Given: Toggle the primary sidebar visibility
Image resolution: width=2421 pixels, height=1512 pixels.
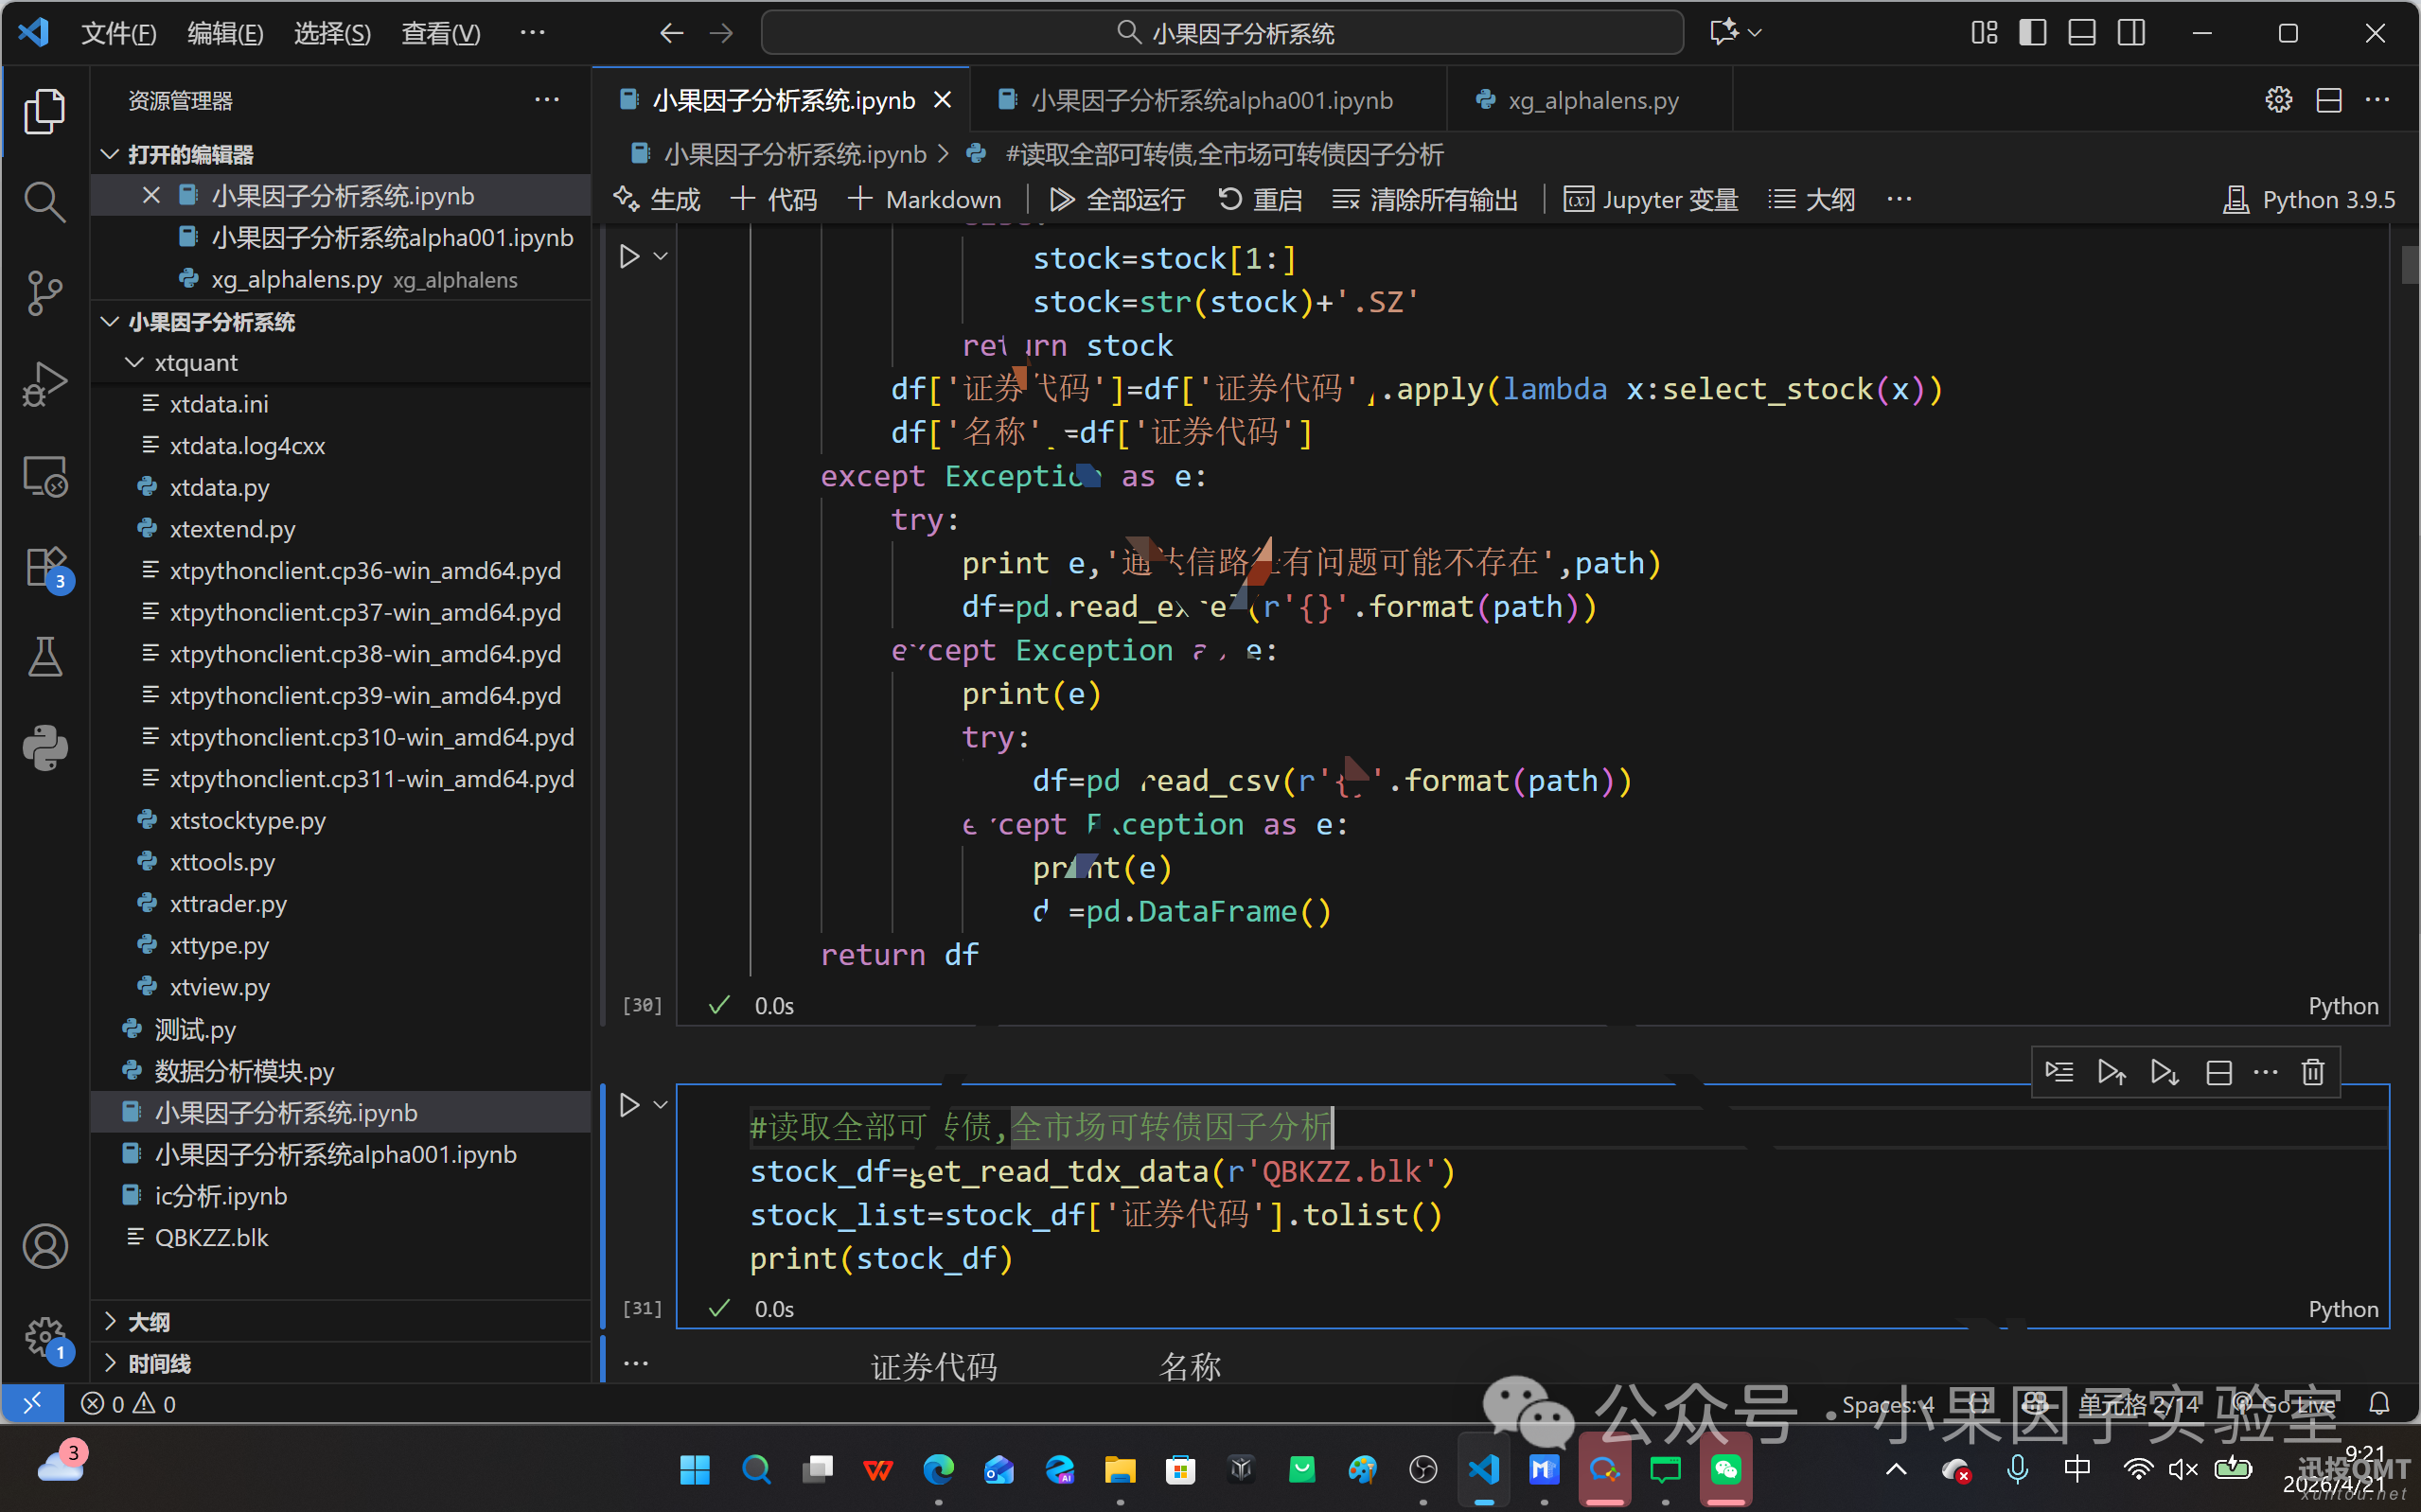Looking at the screenshot, I should pos(2032,33).
